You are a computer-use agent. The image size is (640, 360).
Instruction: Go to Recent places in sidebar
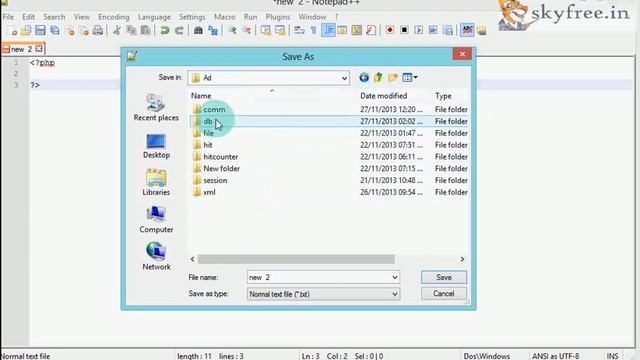(x=156, y=107)
